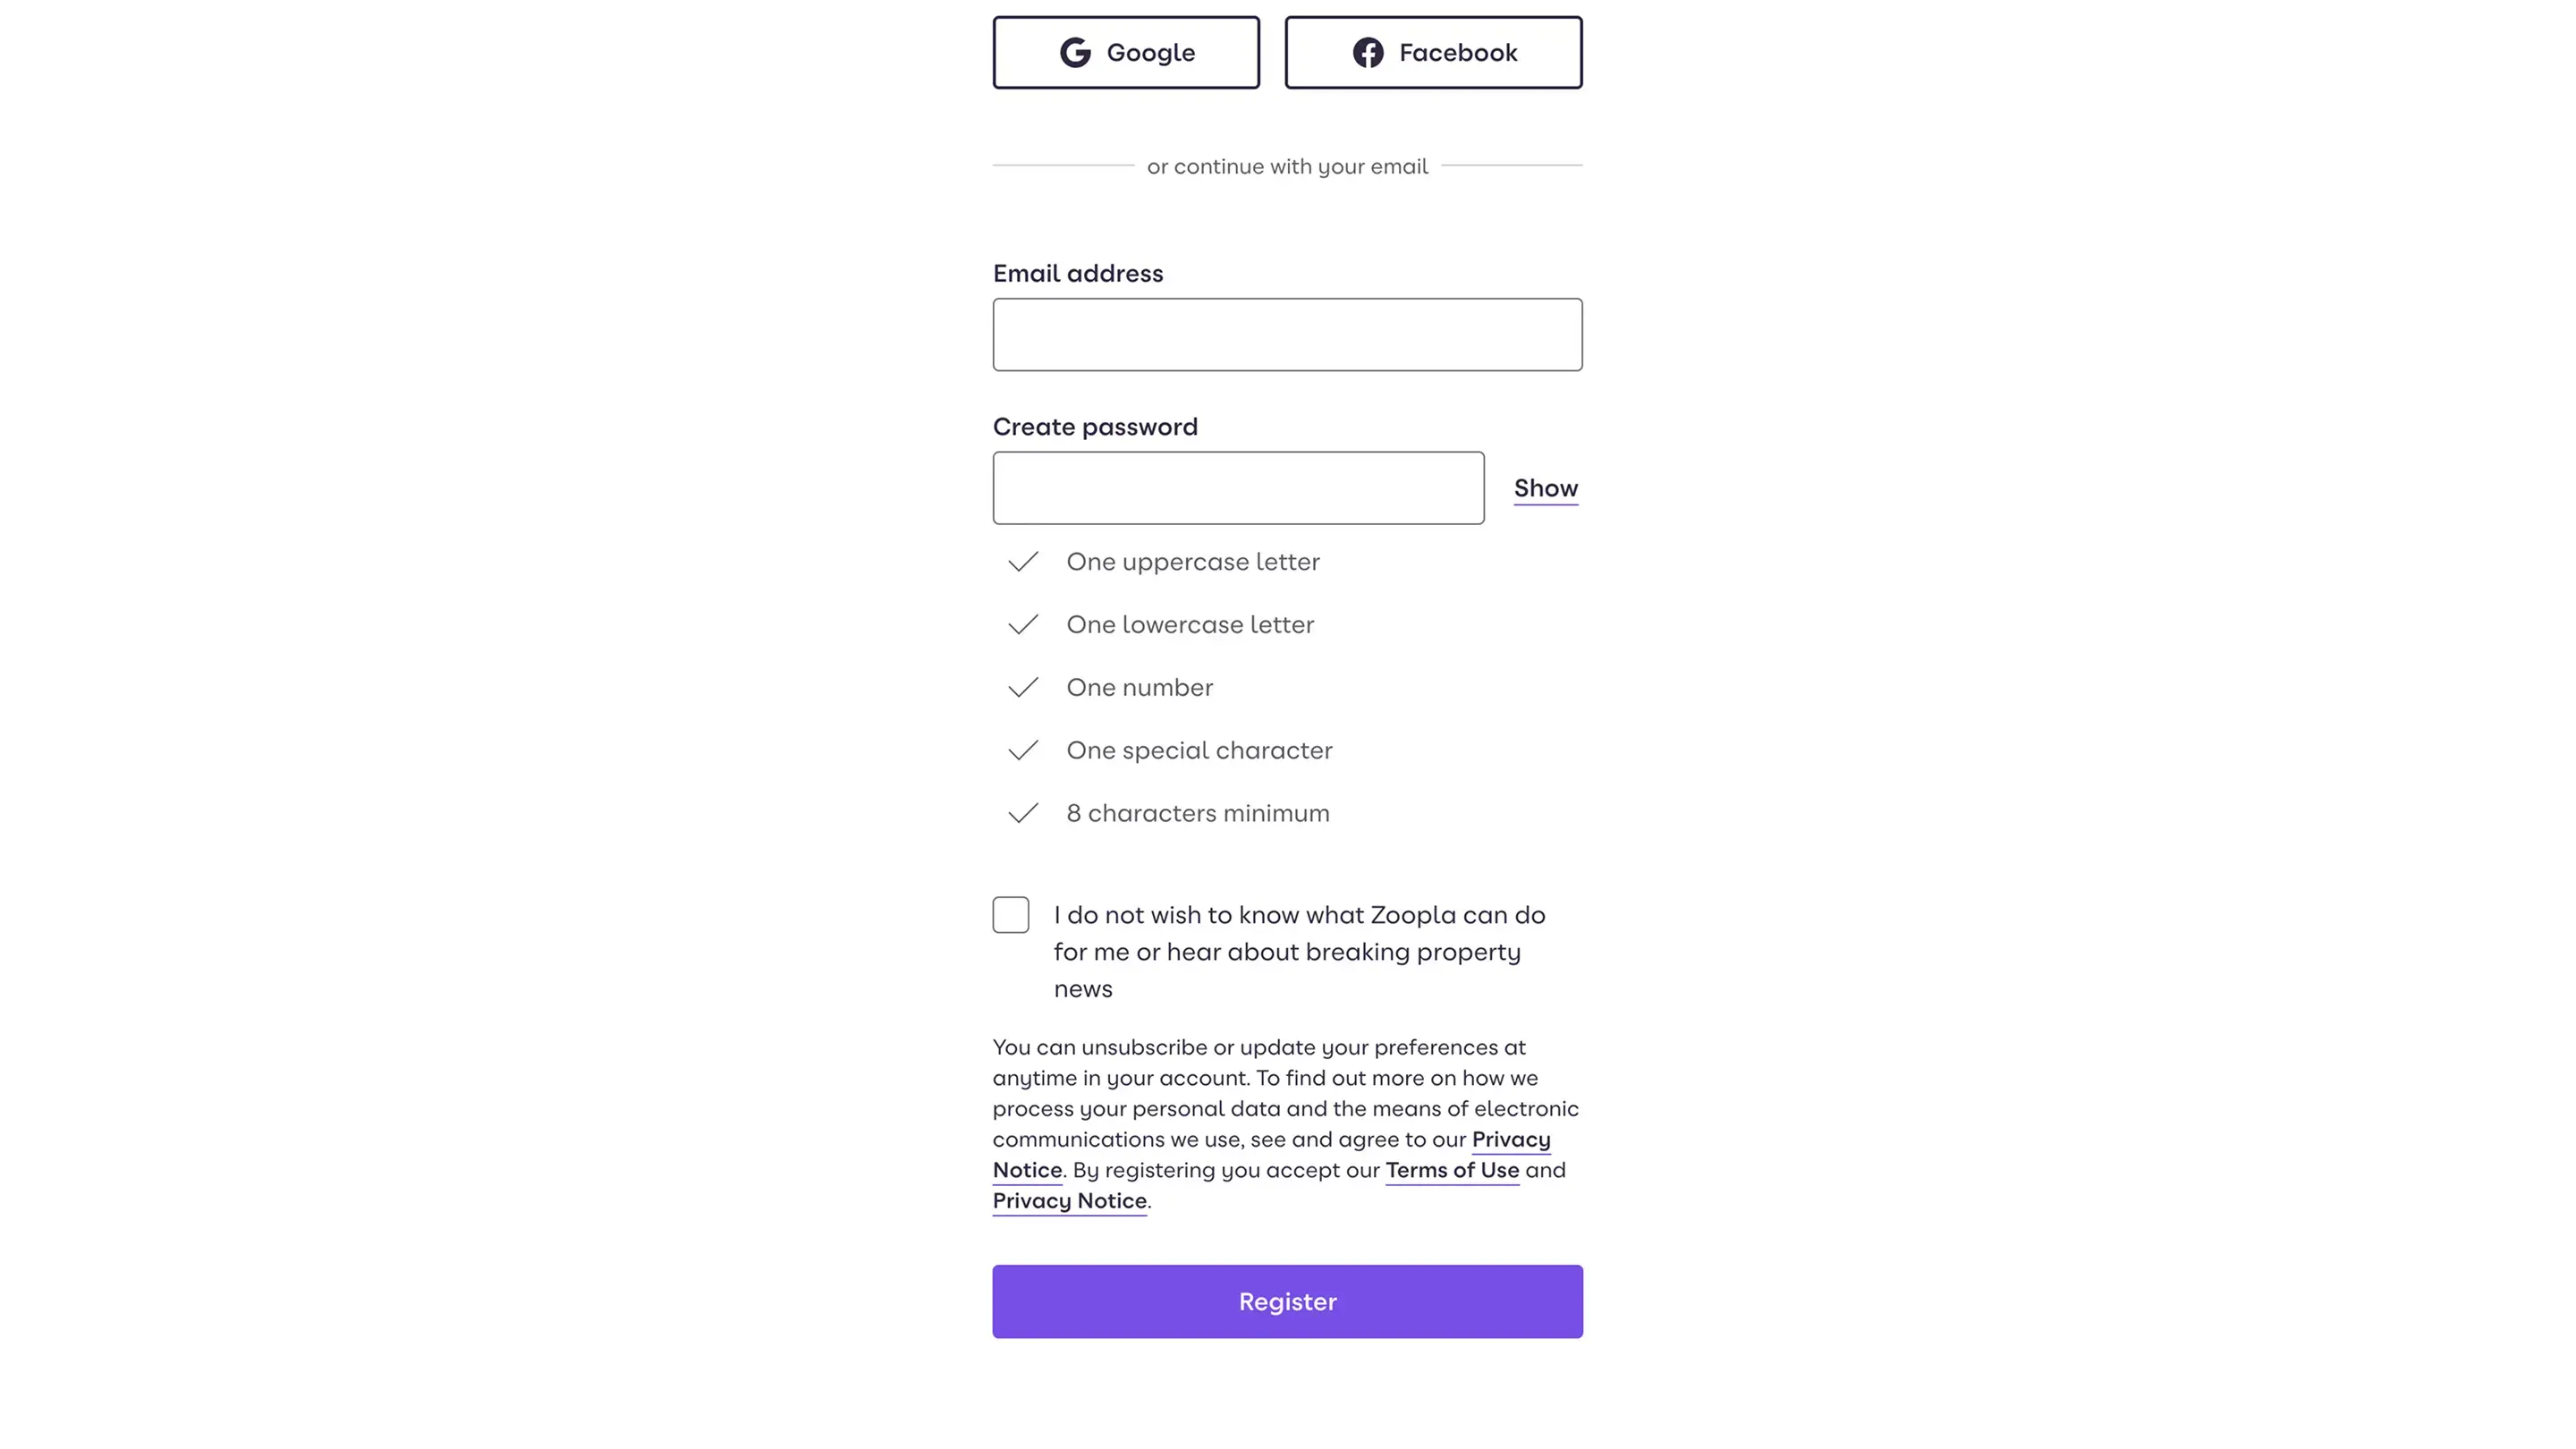Tick the marketing opt-out checkbox
This screenshot has width=2576, height=1449.
click(1011, 915)
